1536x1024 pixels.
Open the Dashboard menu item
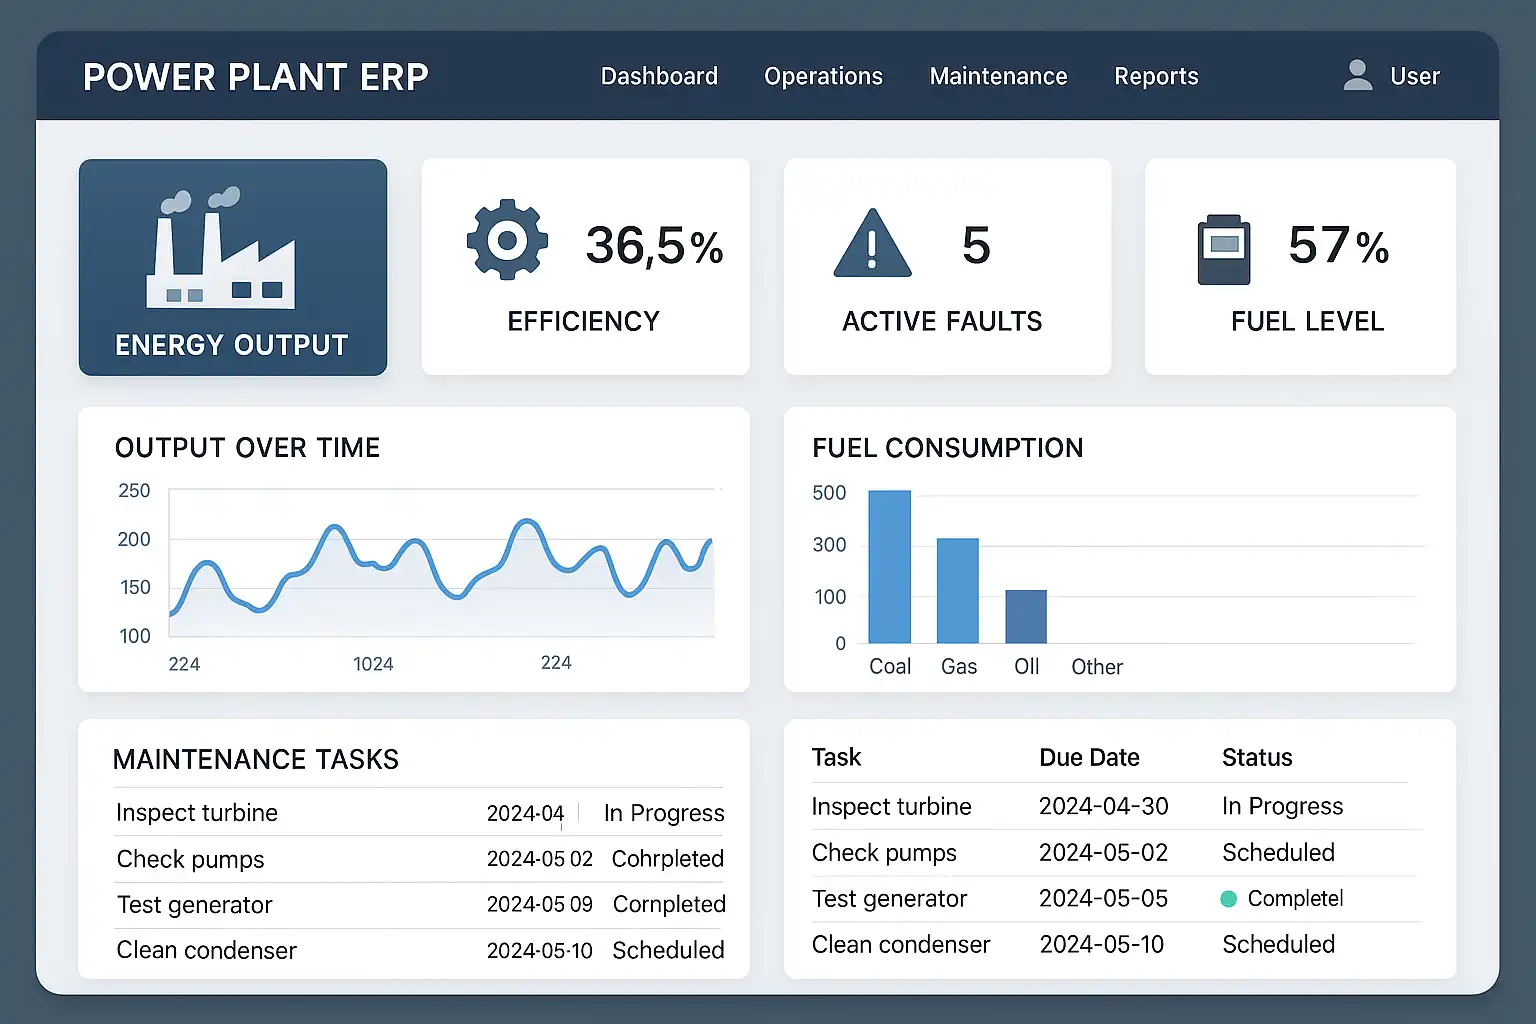pos(659,76)
